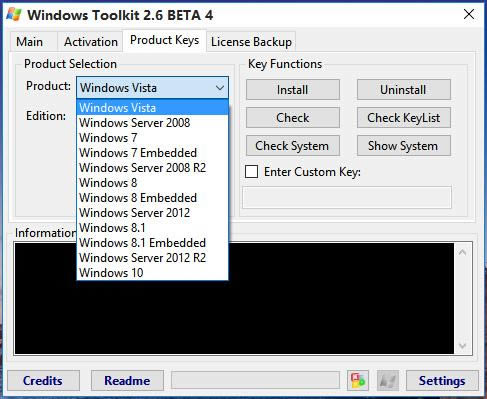Open the Activation tab
This screenshot has width=487, height=399.
[91, 42]
